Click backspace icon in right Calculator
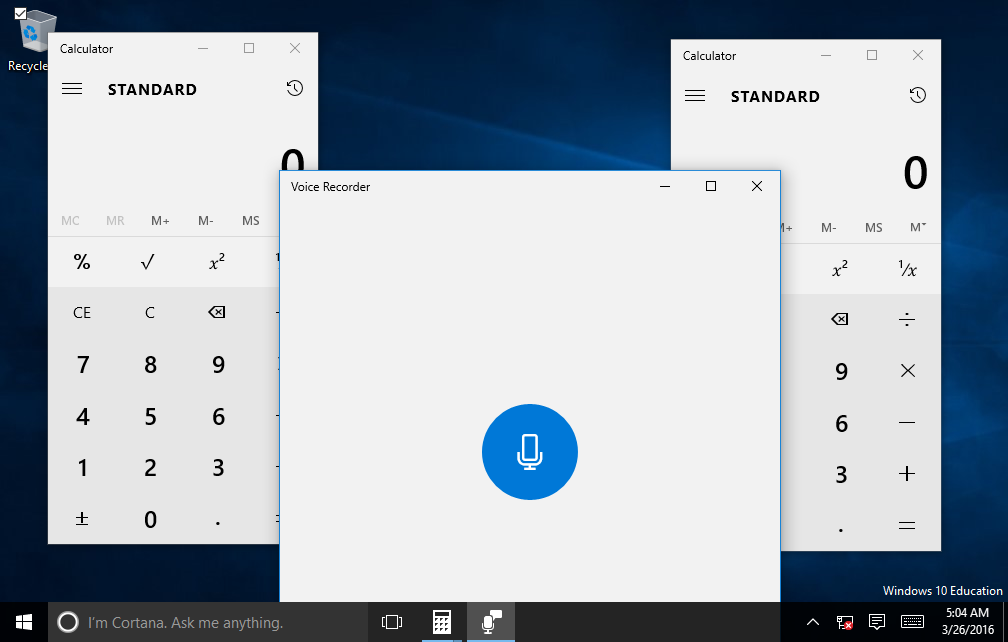The width and height of the screenshot is (1008, 642). tap(840, 319)
